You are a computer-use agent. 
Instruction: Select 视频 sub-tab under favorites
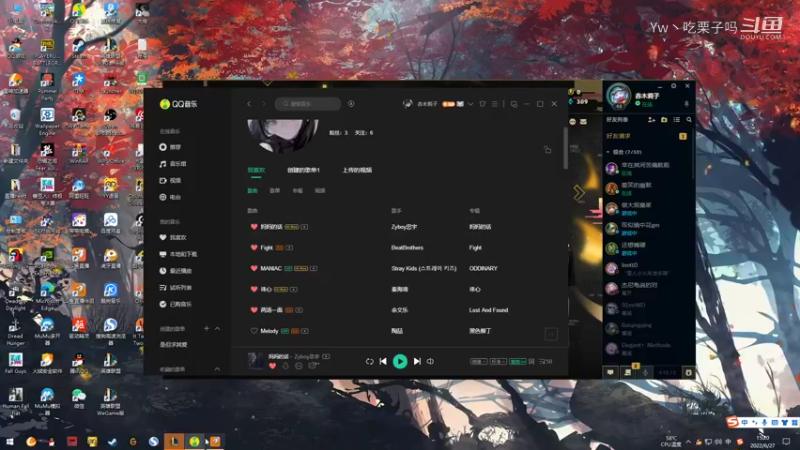click(x=320, y=190)
